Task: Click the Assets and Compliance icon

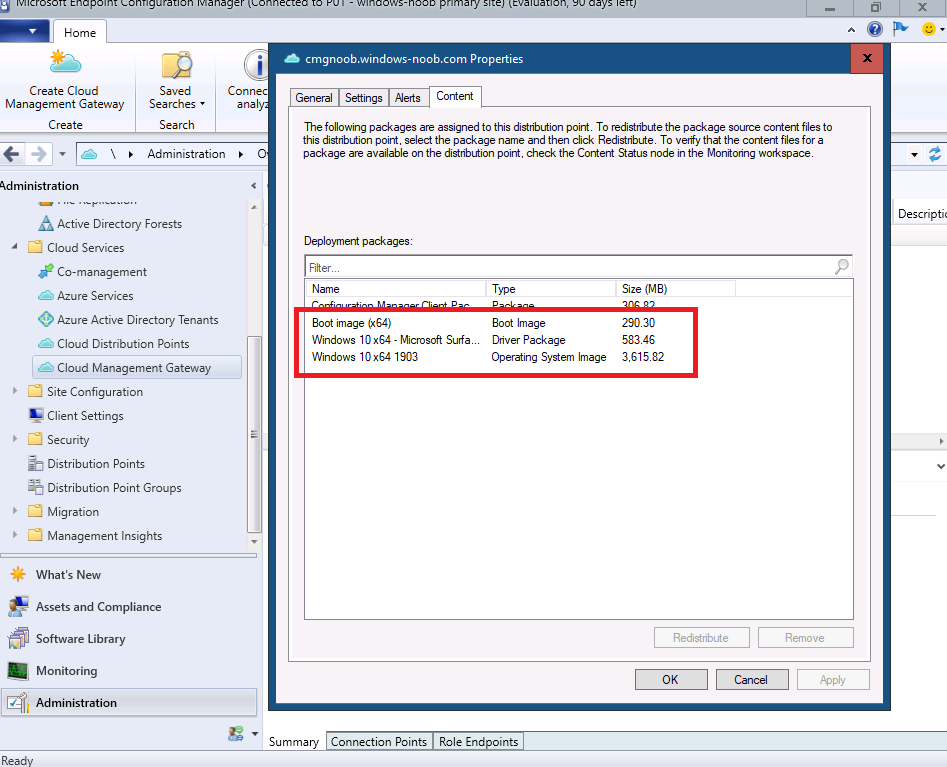Action: tap(18, 606)
